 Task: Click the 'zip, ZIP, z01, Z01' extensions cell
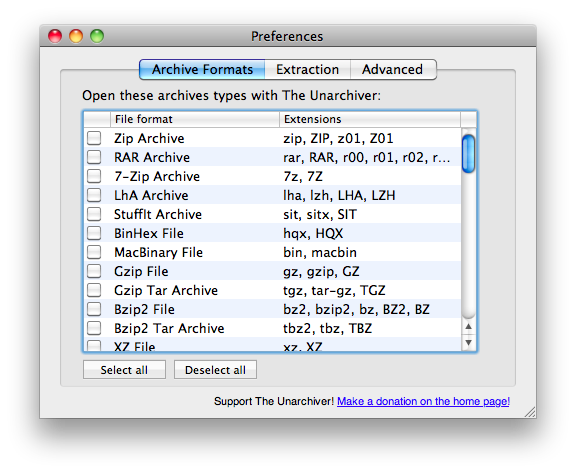[x=338, y=138]
